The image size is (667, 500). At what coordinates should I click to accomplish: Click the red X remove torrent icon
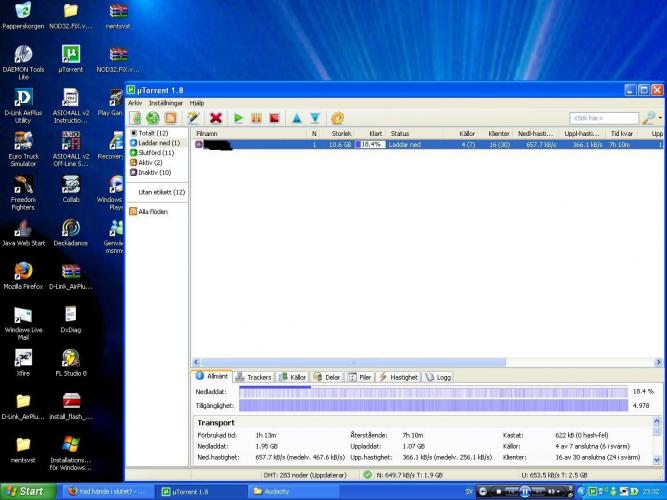pos(215,118)
